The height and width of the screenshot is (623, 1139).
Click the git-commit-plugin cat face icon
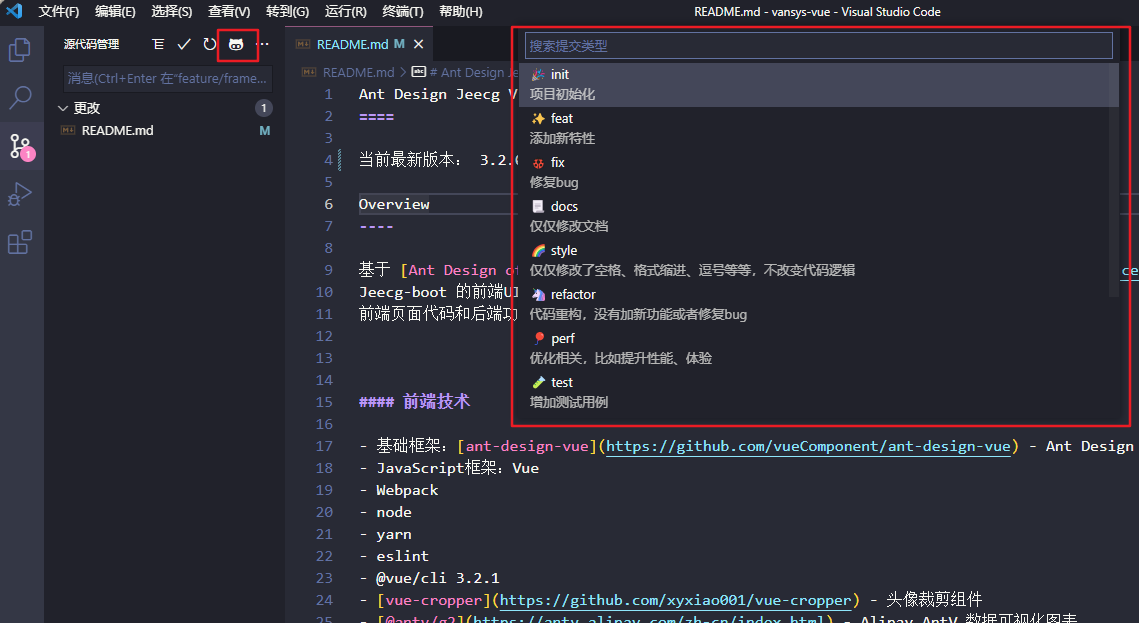(x=237, y=45)
